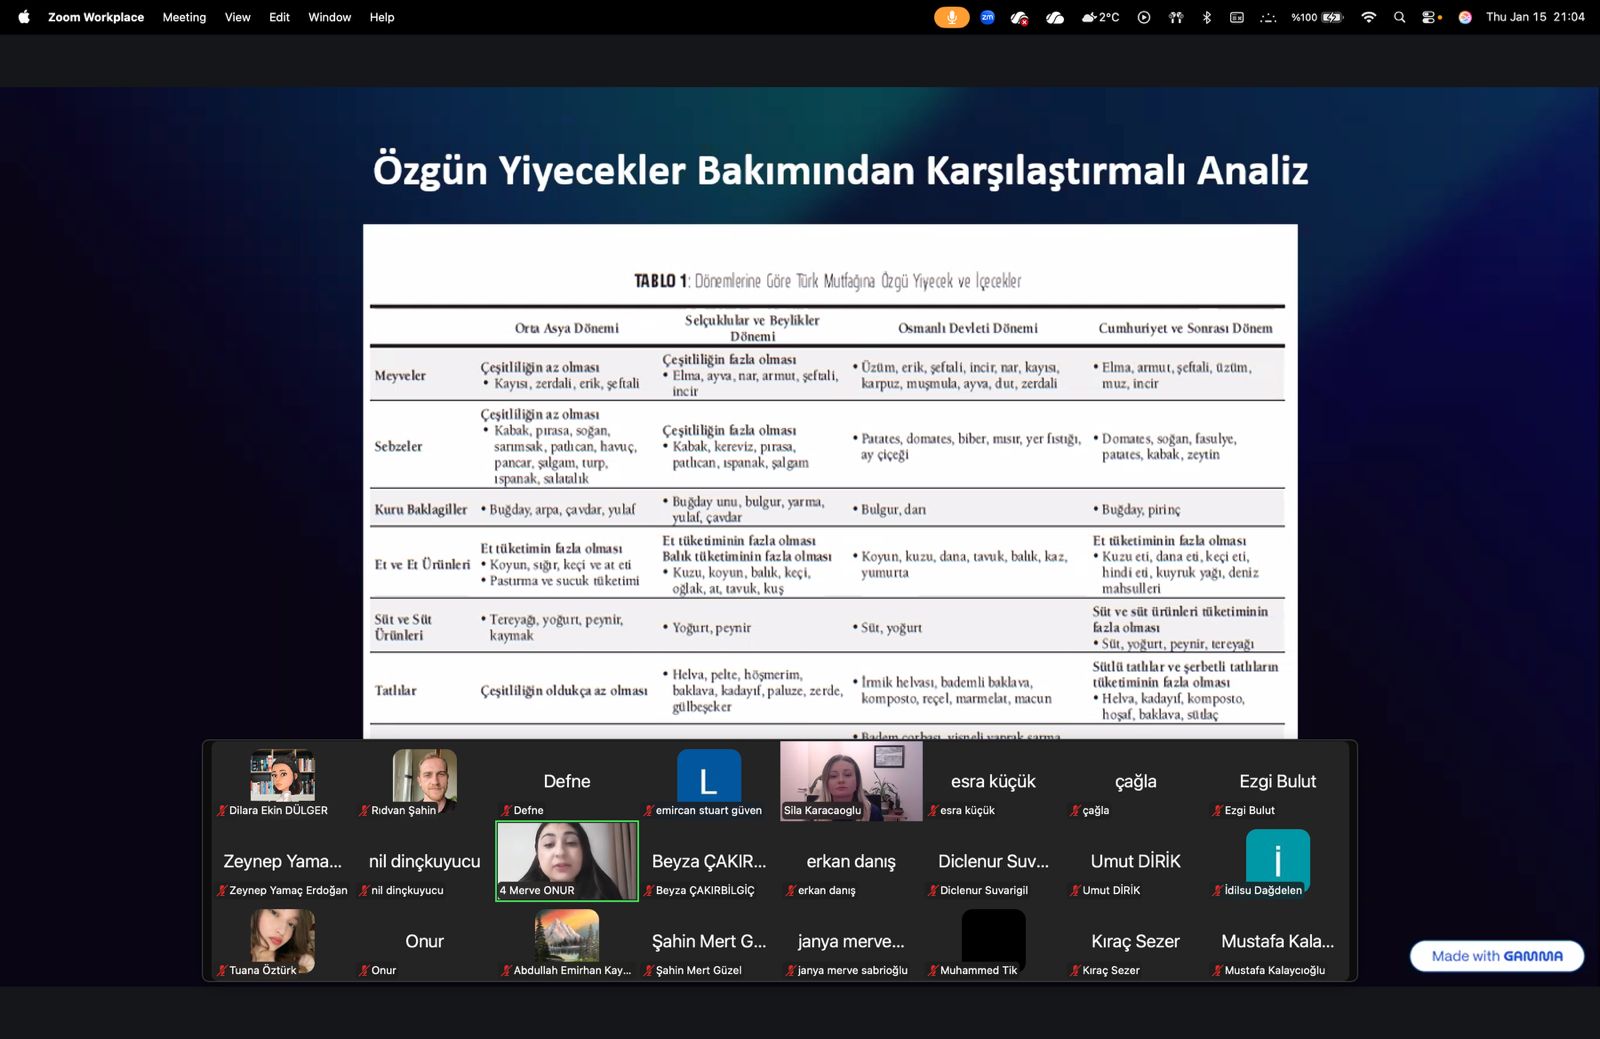
Task: Click the AirPods status icon
Action: [1176, 17]
